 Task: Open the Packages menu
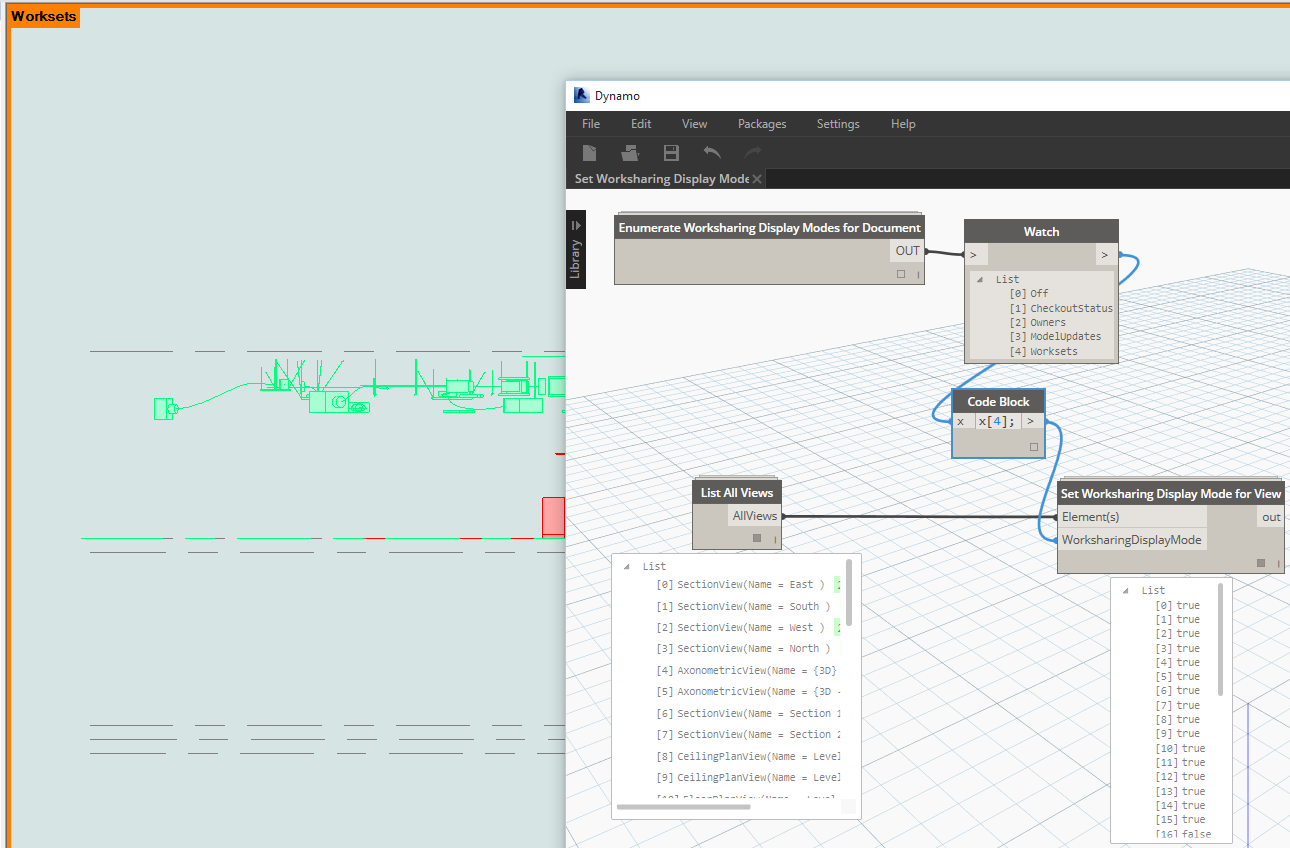pyautogui.click(x=762, y=124)
